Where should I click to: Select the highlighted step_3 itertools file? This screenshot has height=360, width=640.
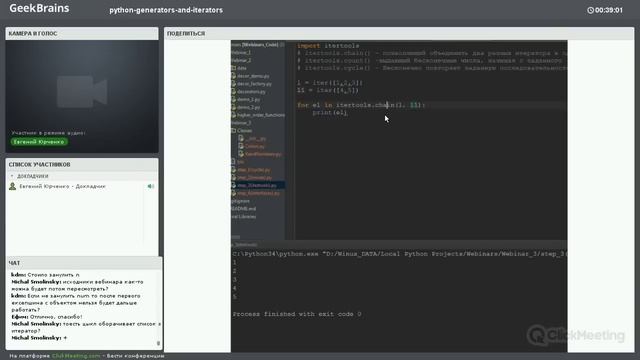257,185
